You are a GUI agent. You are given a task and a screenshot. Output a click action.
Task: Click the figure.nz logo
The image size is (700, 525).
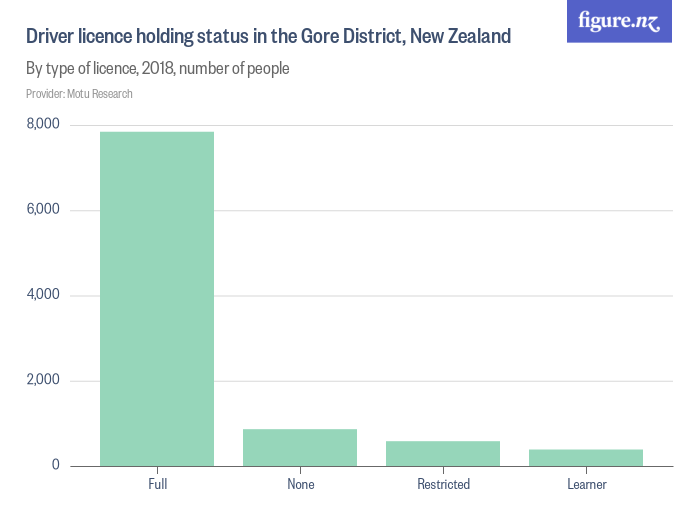point(619,21)
